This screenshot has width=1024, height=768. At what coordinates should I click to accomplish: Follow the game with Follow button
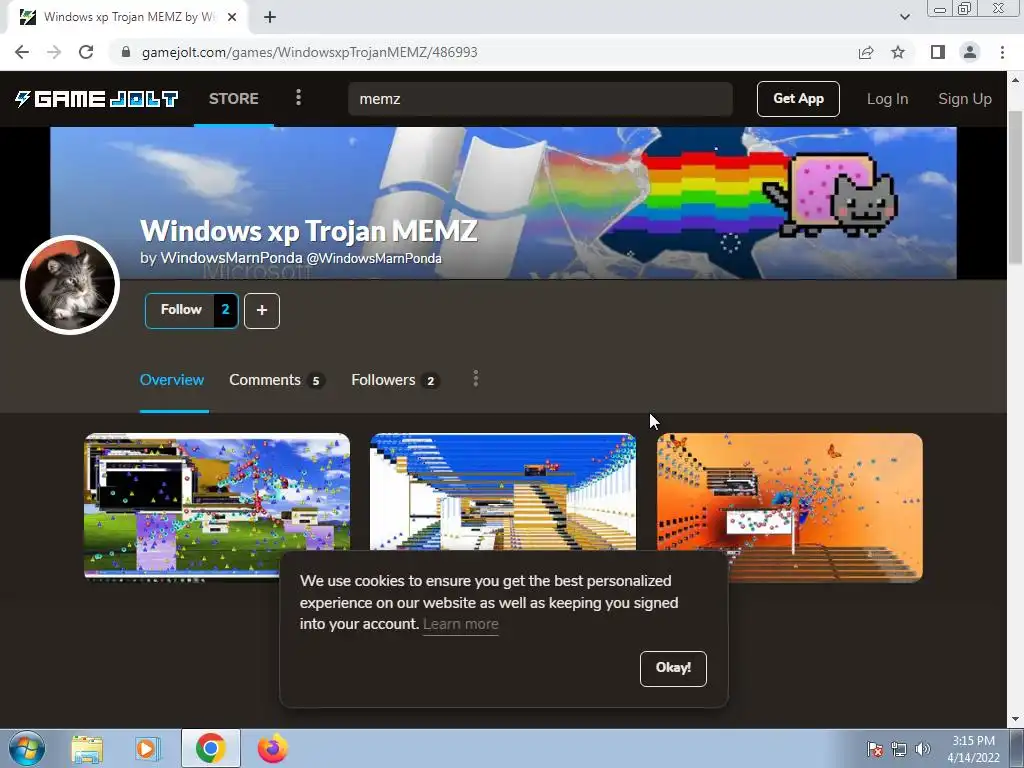(x=180, y=310)
